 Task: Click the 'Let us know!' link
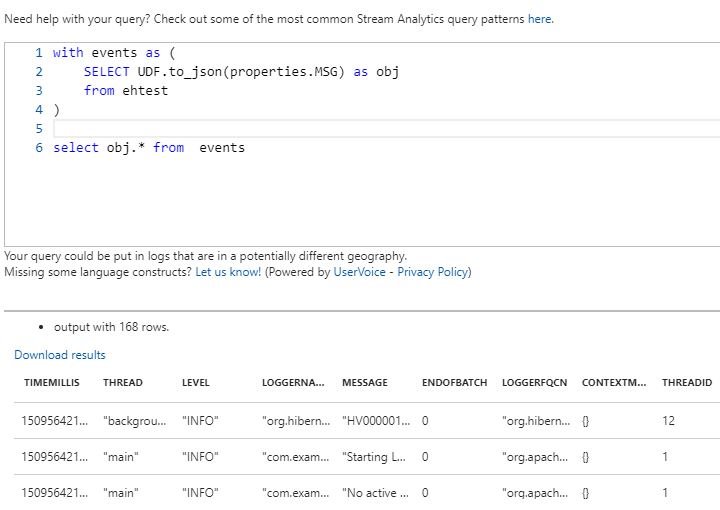tap(228, 272)
